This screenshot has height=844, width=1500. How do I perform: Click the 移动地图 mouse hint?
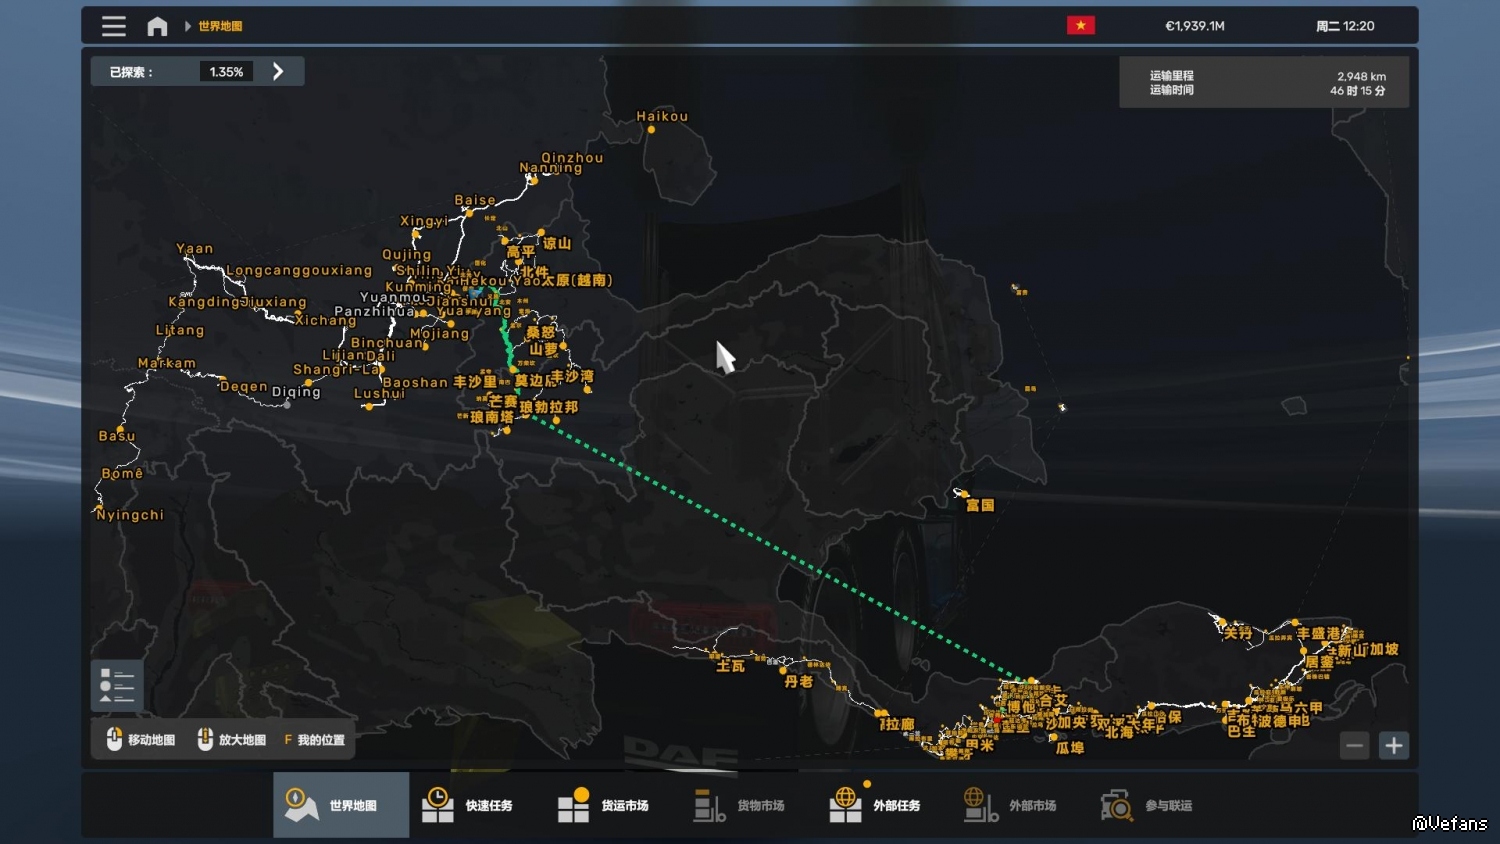click(141, 740)
